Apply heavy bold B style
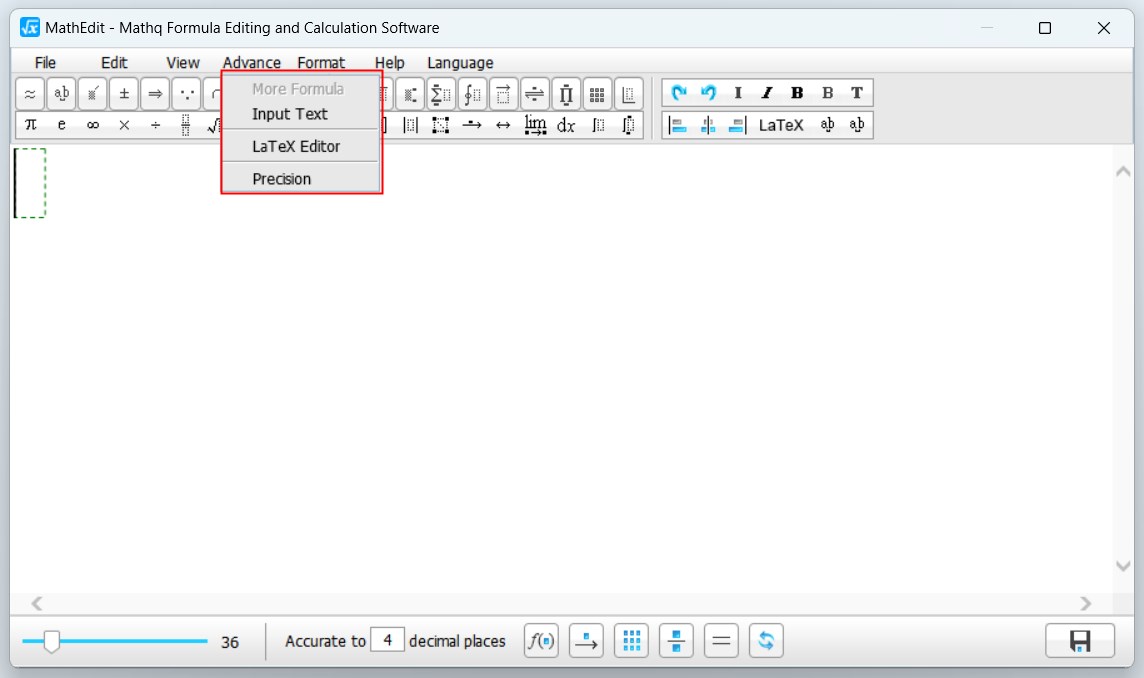This screenshot has height=678, width=1144. point(797,93)
